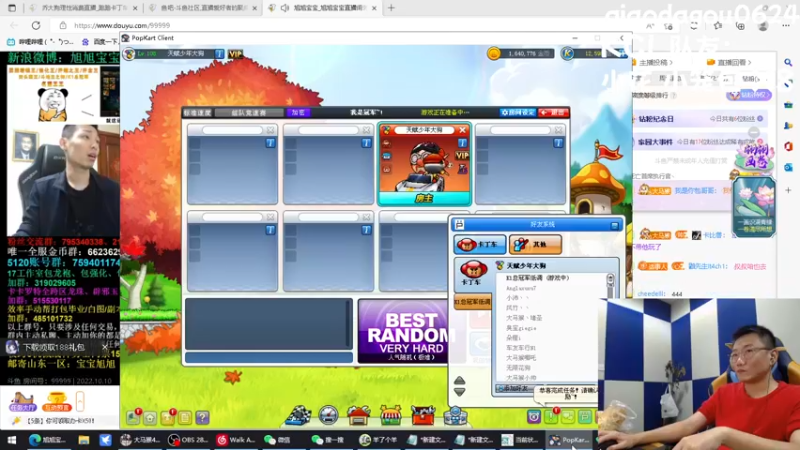Toggle team T badge on host player card
Image resolution: width=800 pixels, height=450 pixels.
[462, 143]
